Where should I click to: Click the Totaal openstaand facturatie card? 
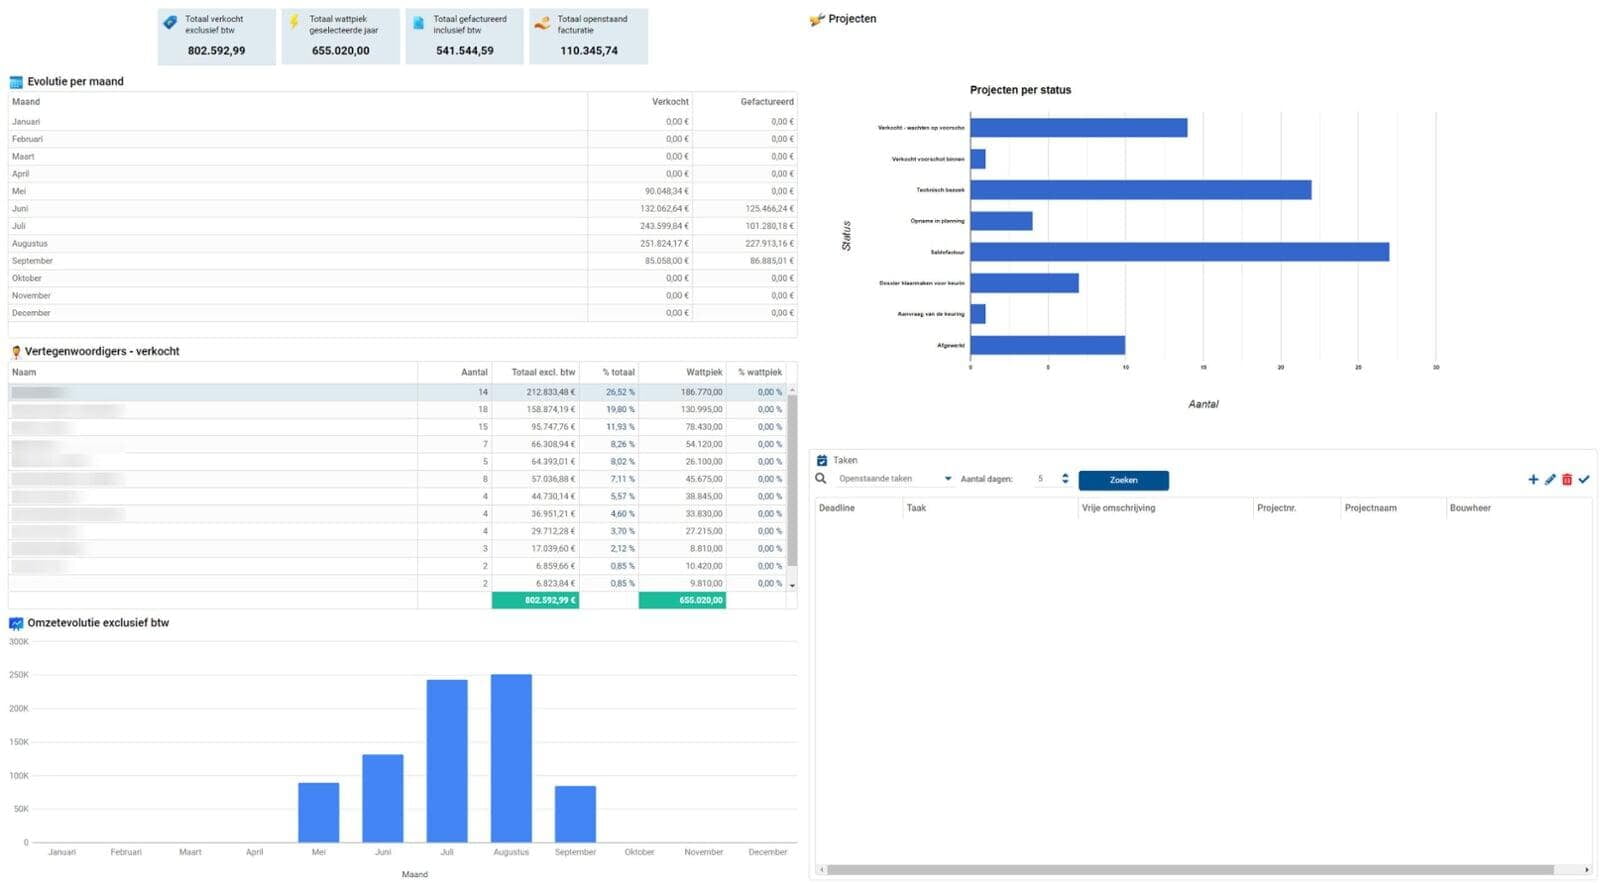click(588, 36)
